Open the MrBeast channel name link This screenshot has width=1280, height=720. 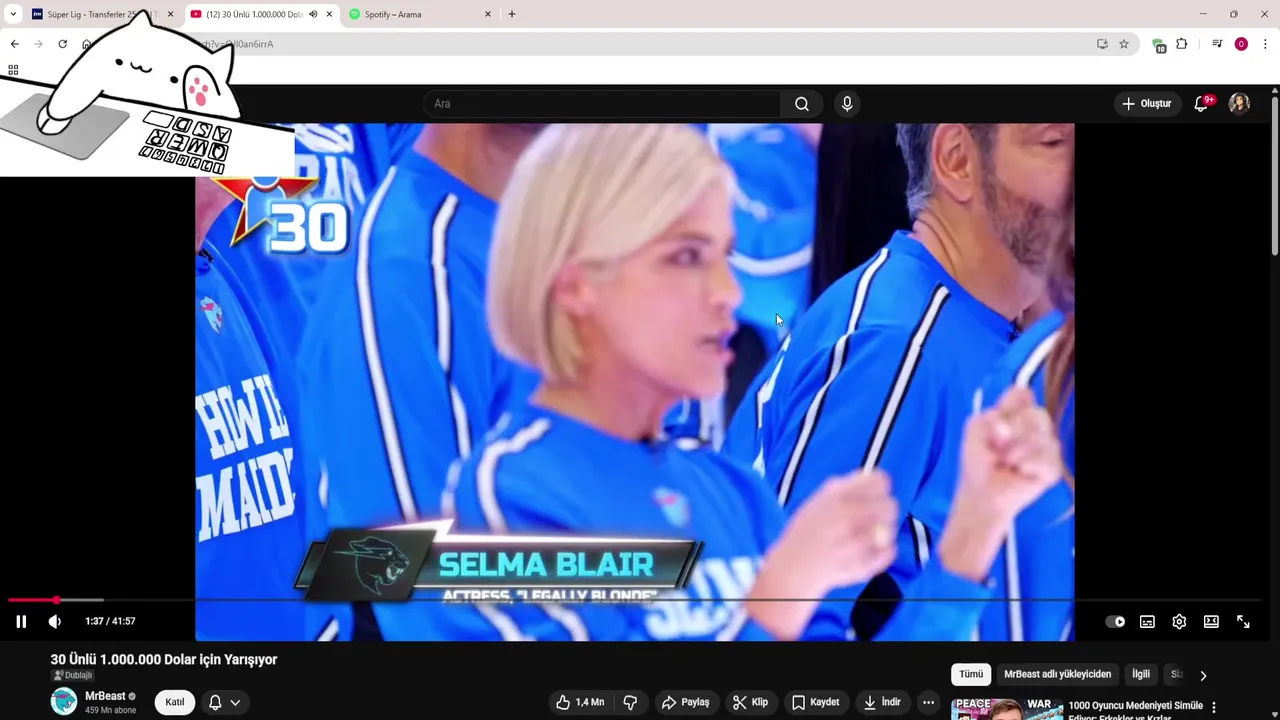[105, 696]
